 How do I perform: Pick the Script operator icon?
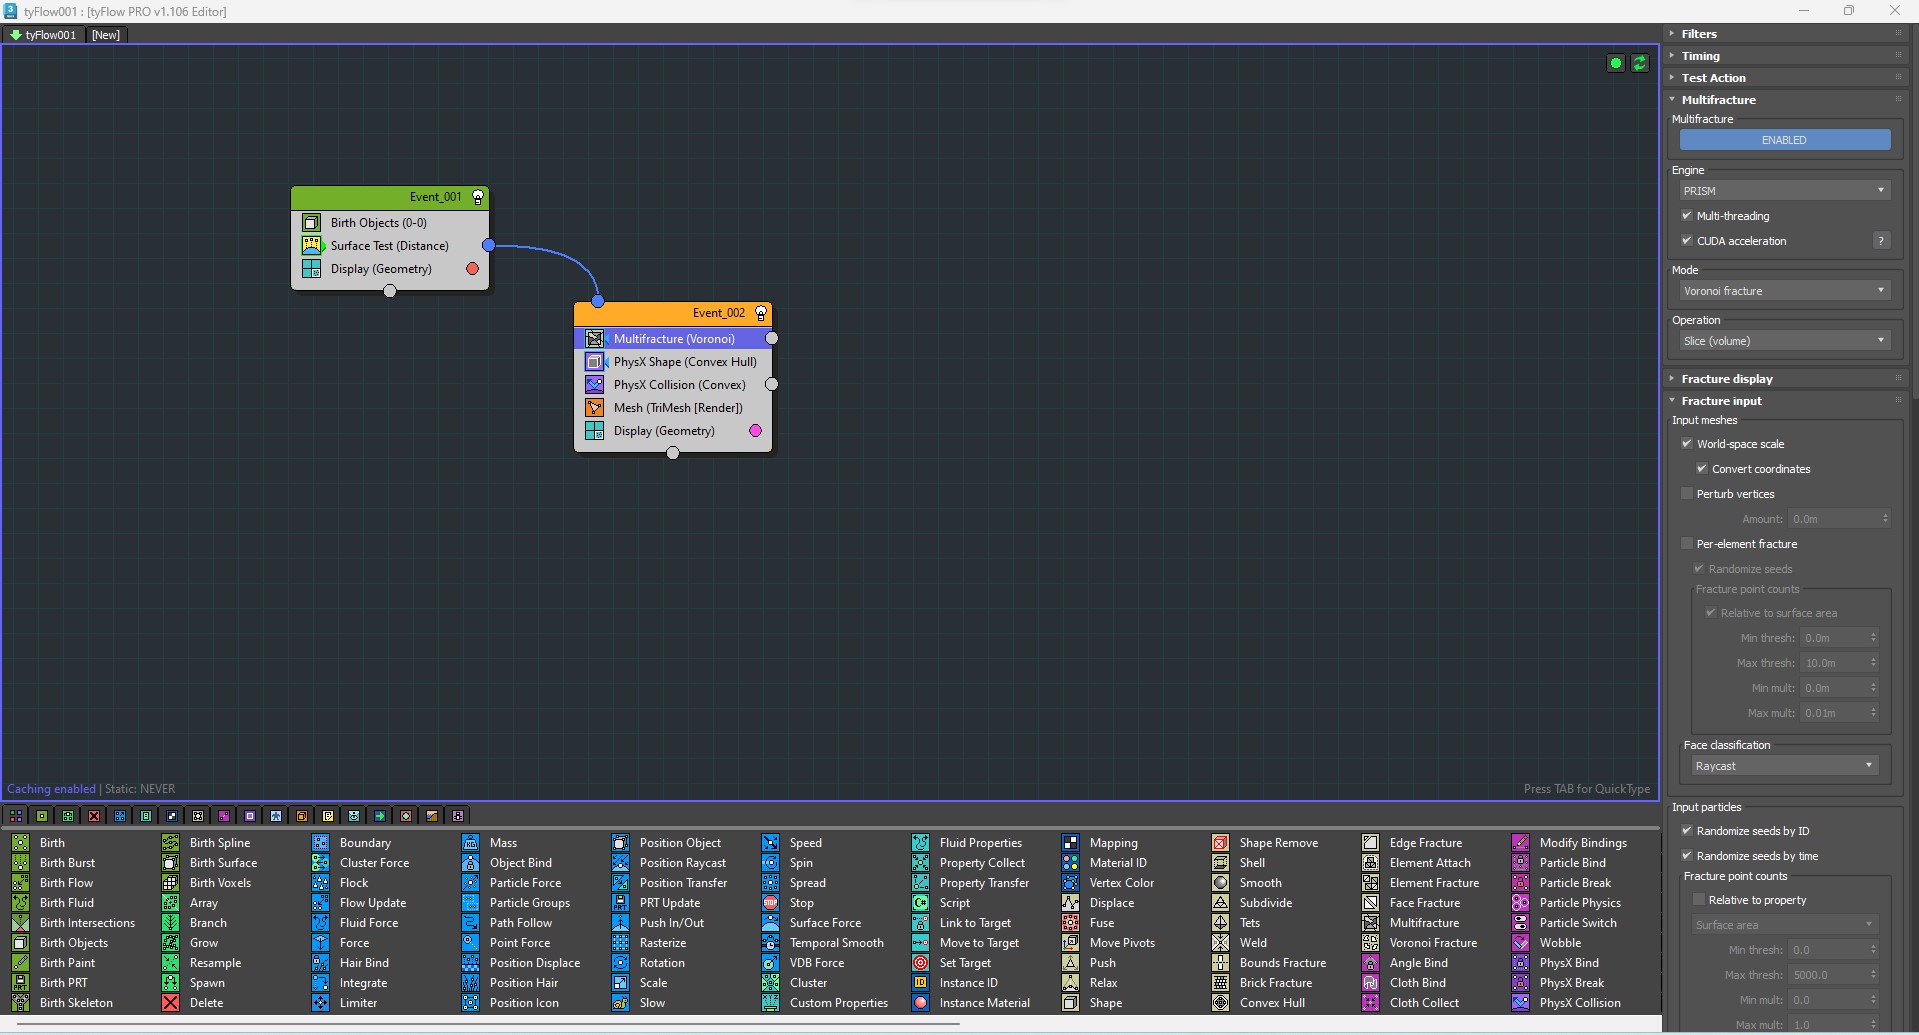coord(920,903)
